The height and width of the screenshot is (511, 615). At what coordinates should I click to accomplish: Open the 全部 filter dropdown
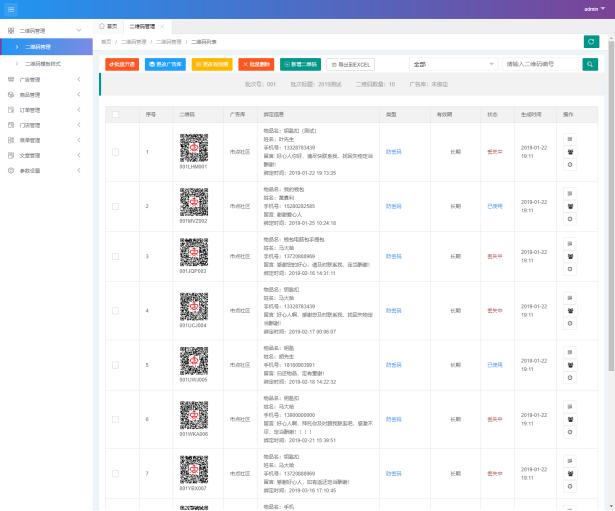pos(453,64)
